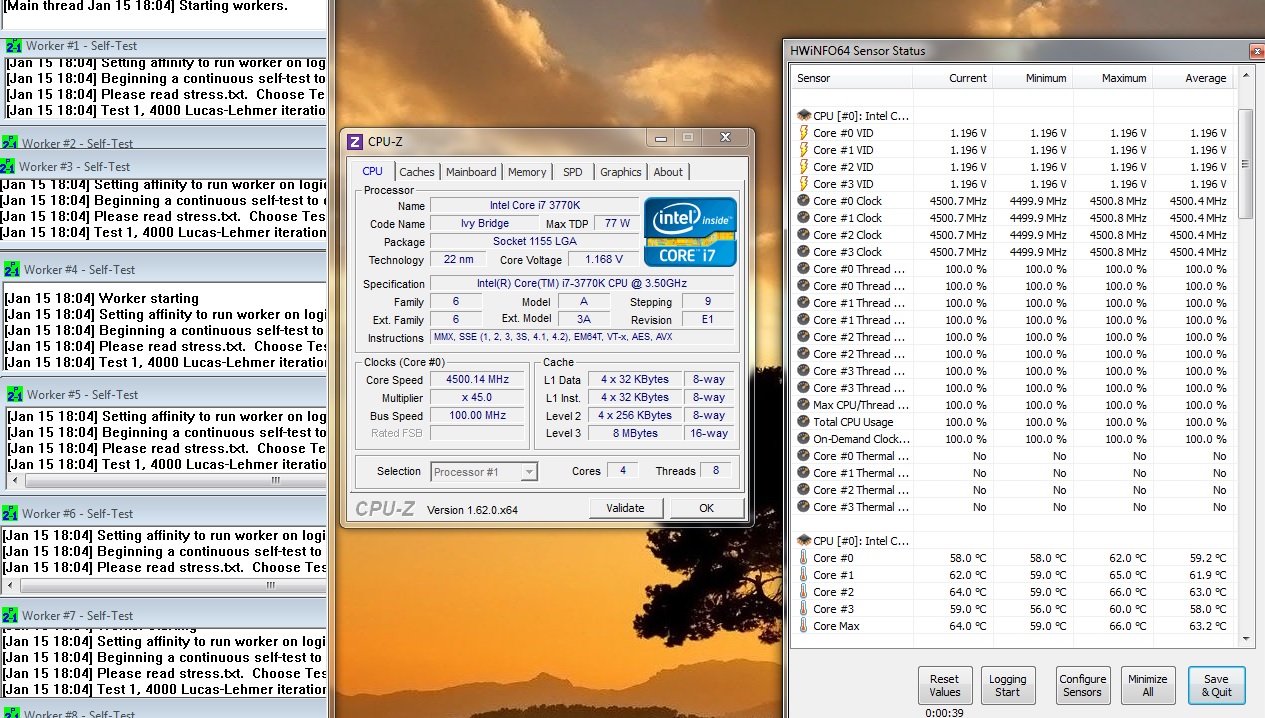
Task: Switch to the Caches tab
Action: [x=417, y=172]
